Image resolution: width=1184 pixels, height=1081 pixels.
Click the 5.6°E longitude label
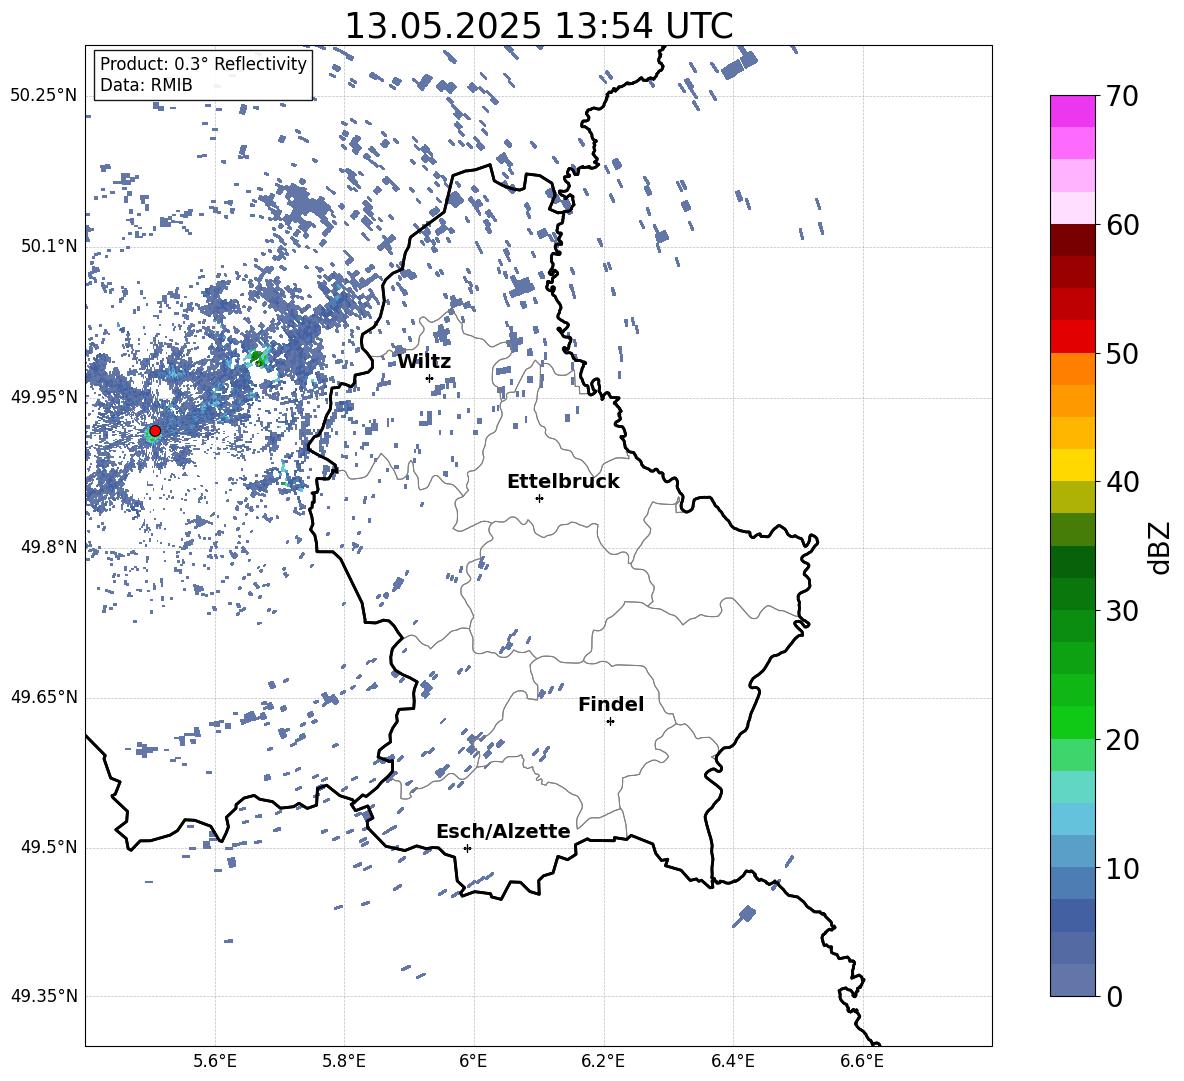tap(215, 1061)
